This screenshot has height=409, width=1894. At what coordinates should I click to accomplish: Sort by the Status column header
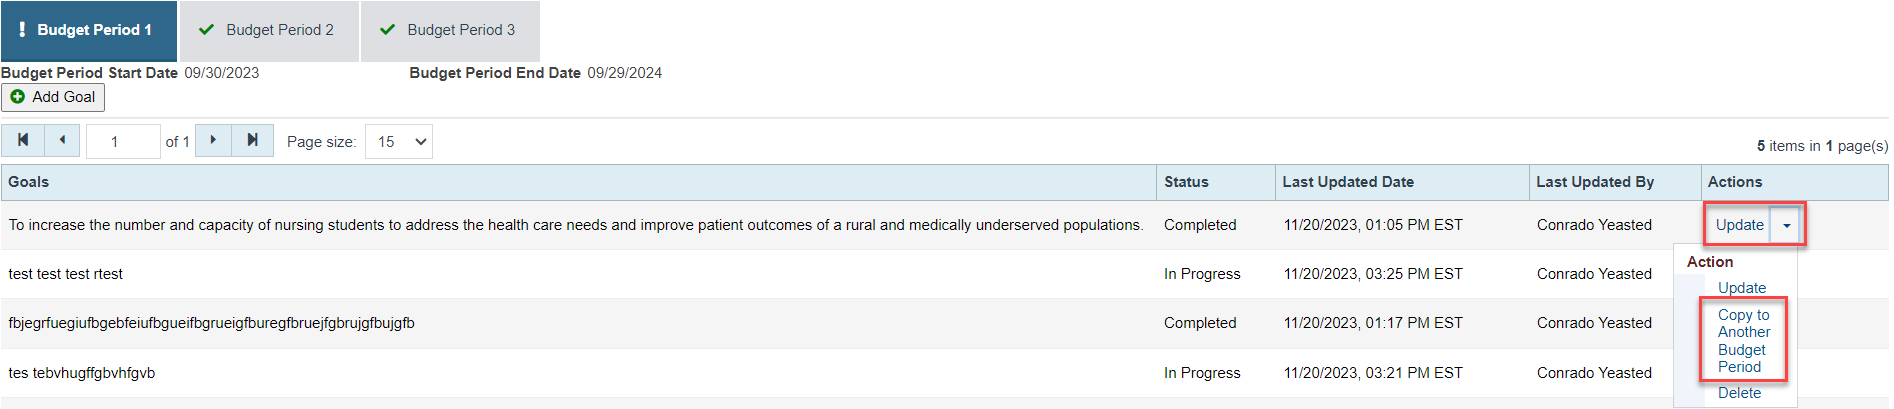tap(1186, 182)
